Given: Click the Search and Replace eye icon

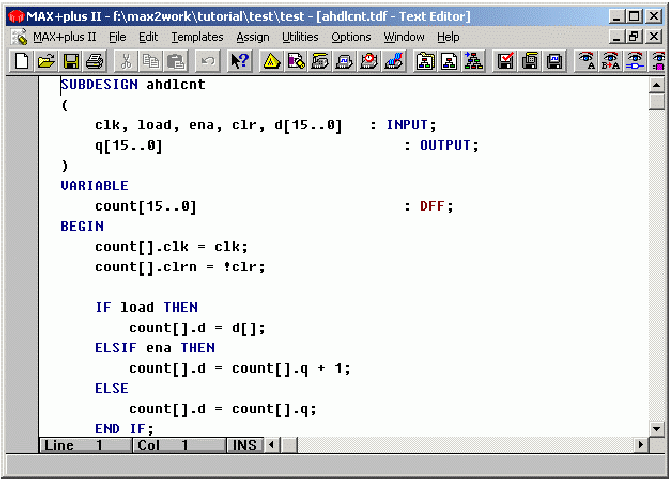Looking at the screenshot, I should [x=611, y=62].
